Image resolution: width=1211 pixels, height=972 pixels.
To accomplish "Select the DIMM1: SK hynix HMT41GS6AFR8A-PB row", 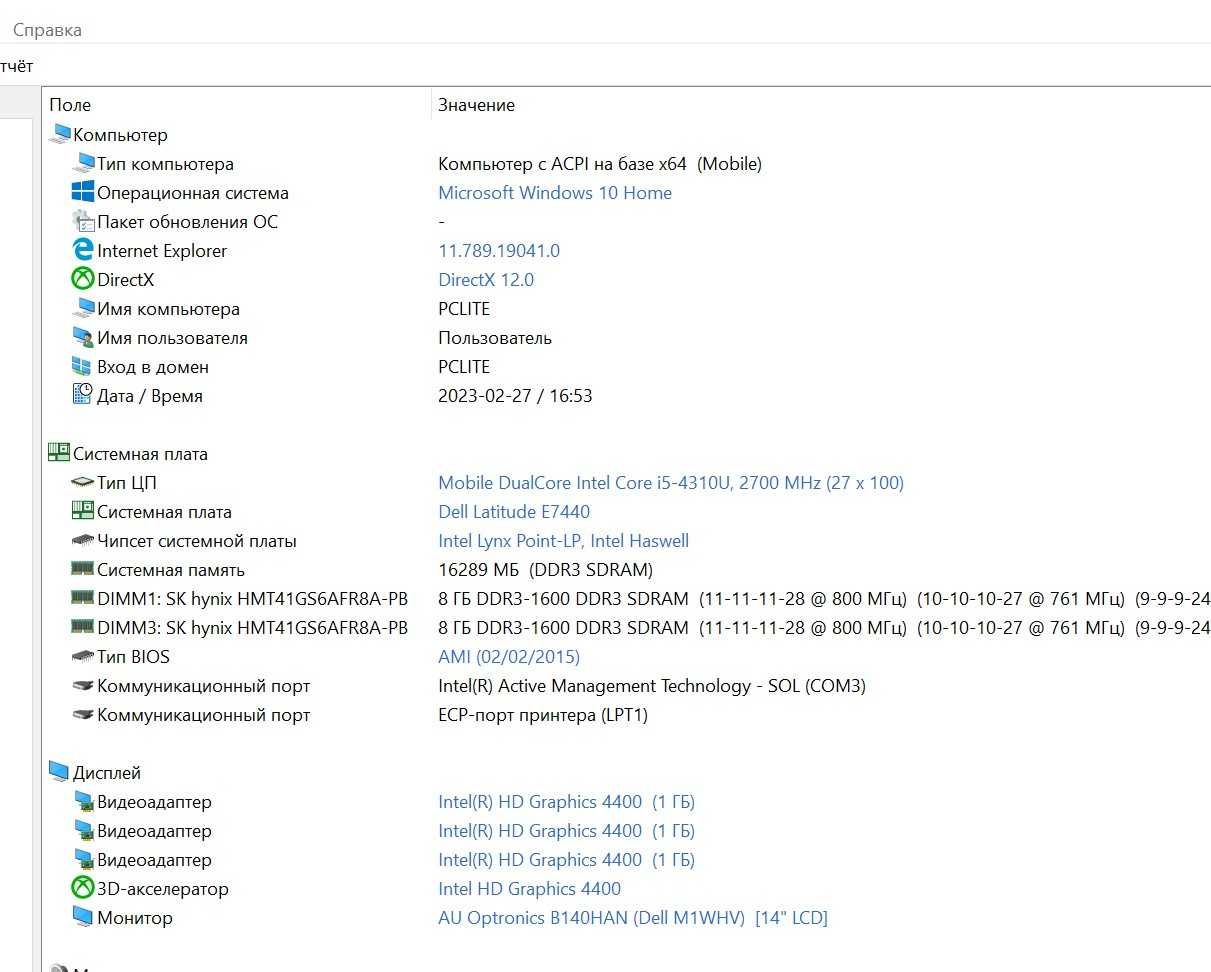I will click(252, 599).
